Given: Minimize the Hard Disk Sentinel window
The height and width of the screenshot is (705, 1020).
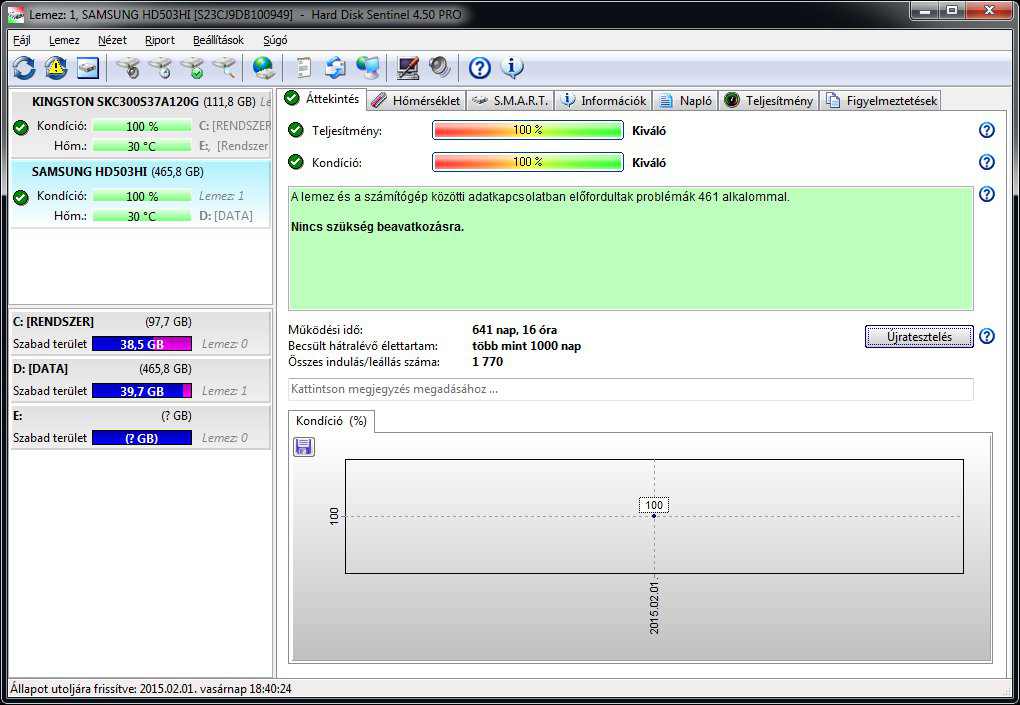Looking at the screenshot, I should coord(925,11).
